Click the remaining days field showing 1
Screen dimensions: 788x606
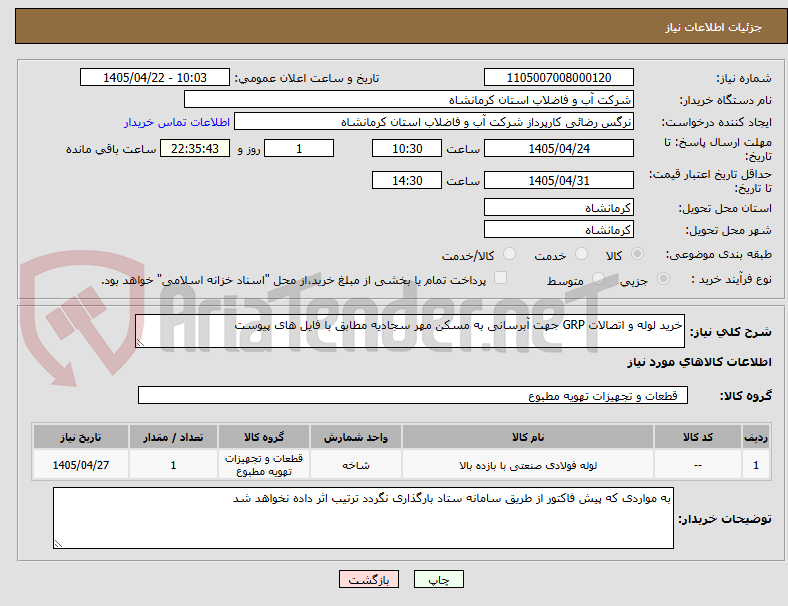click(299, 149)
